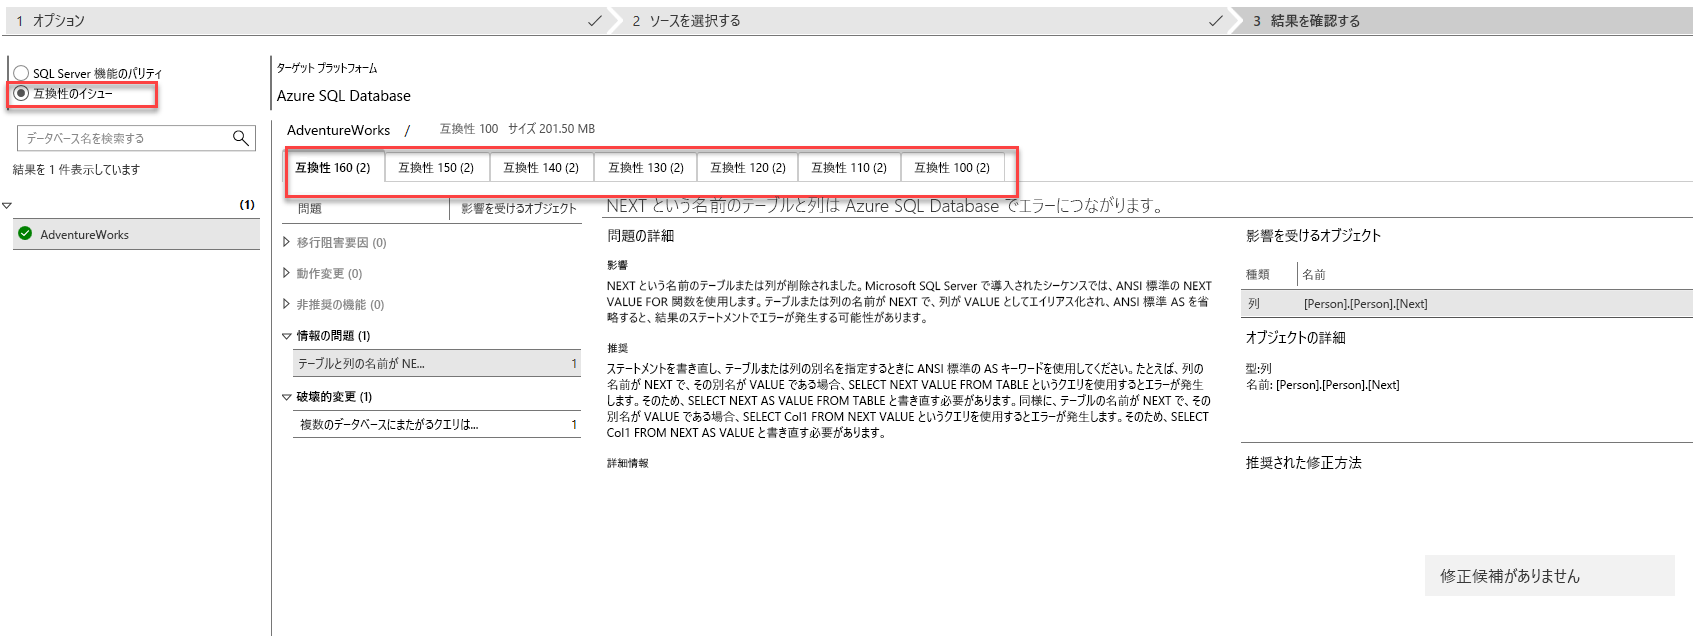The image size is (1693, 636).
Task: Click the 種類 column header
Action: [x=1258, y=274]
